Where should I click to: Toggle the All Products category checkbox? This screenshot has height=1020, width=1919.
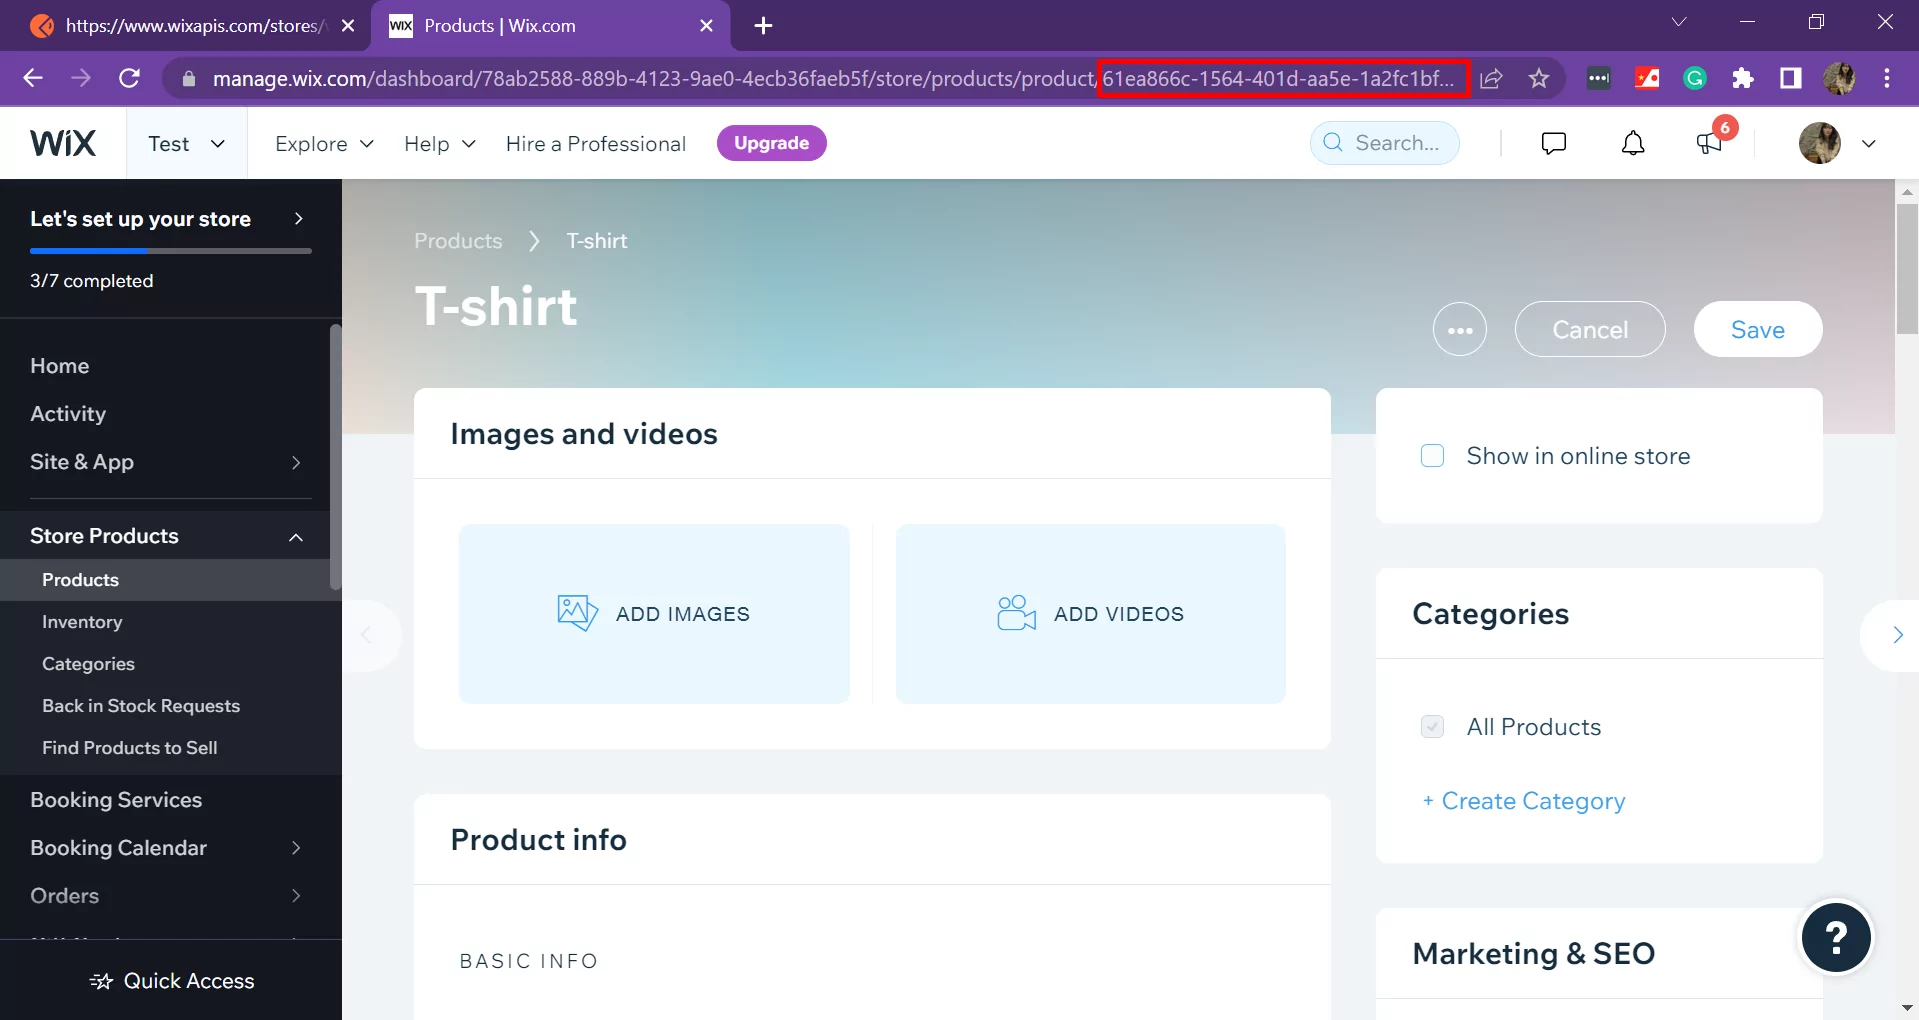1434,727
